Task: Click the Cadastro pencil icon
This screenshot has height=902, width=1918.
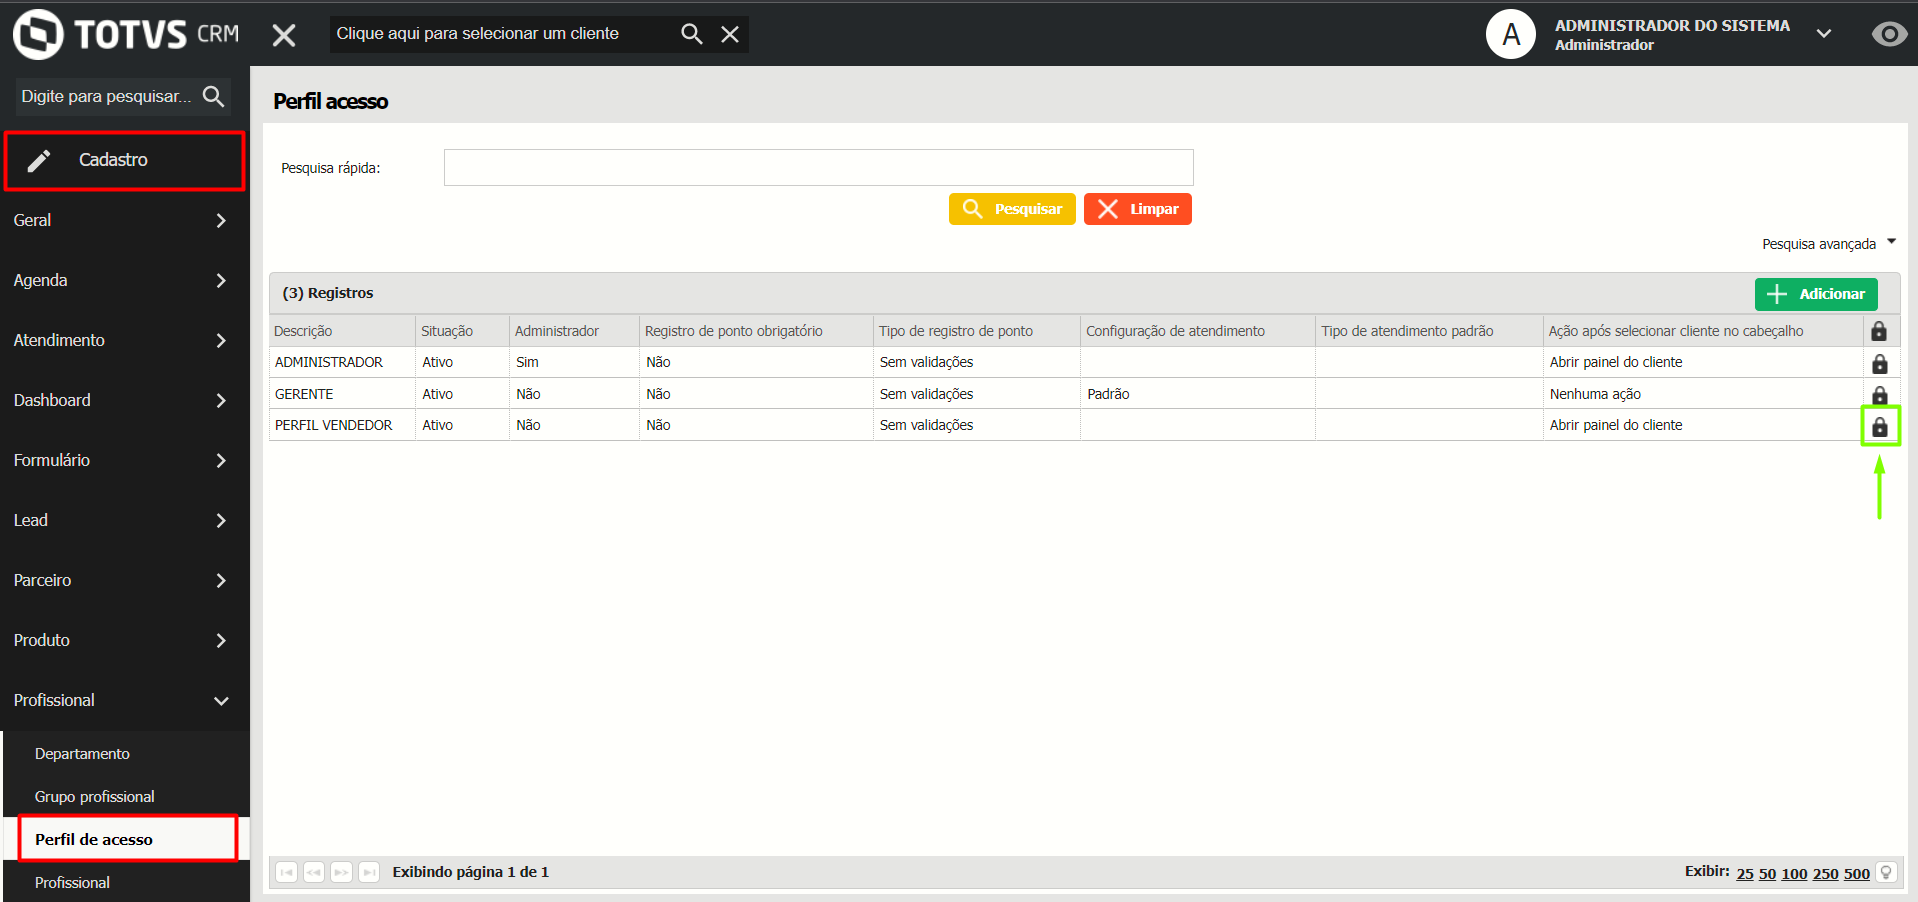Action: click(x=39, y=160)
